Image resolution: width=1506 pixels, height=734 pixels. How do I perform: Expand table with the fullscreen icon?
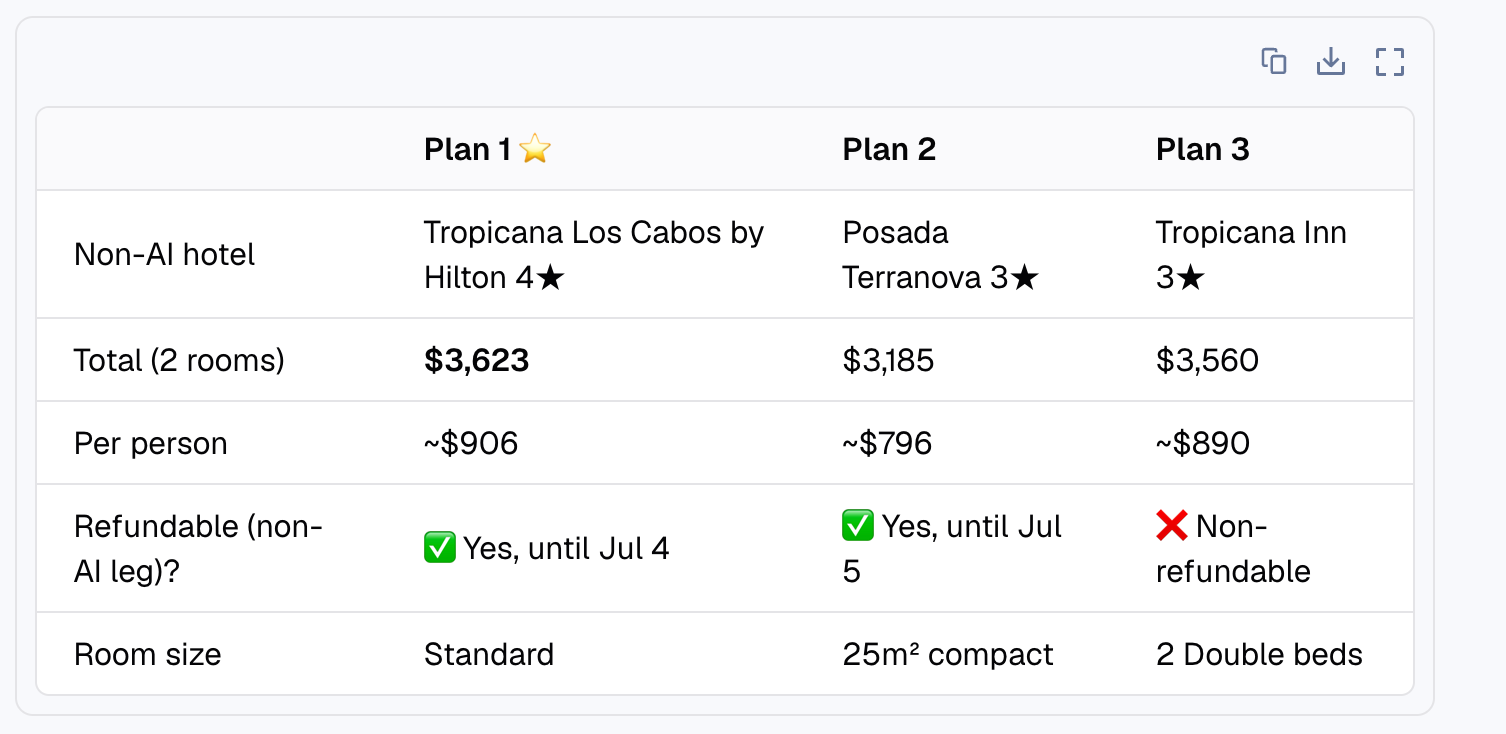point(1390,62)
